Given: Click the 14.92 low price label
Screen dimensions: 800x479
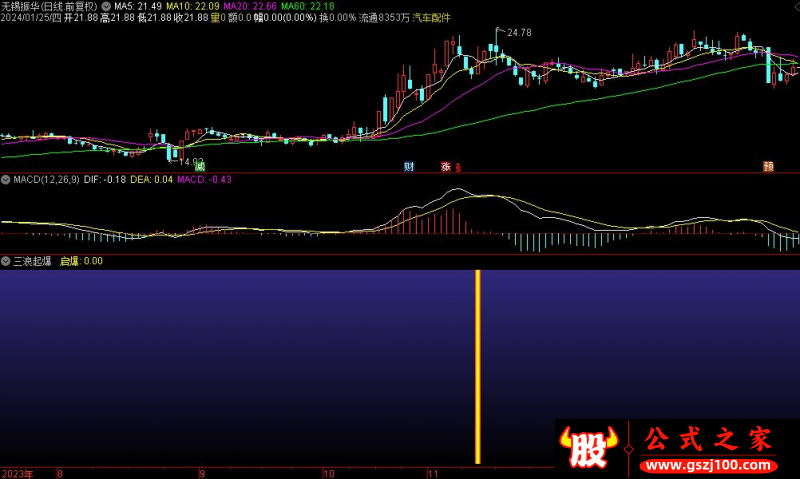Looking at the screenshot, I should [x=192, y=161].
